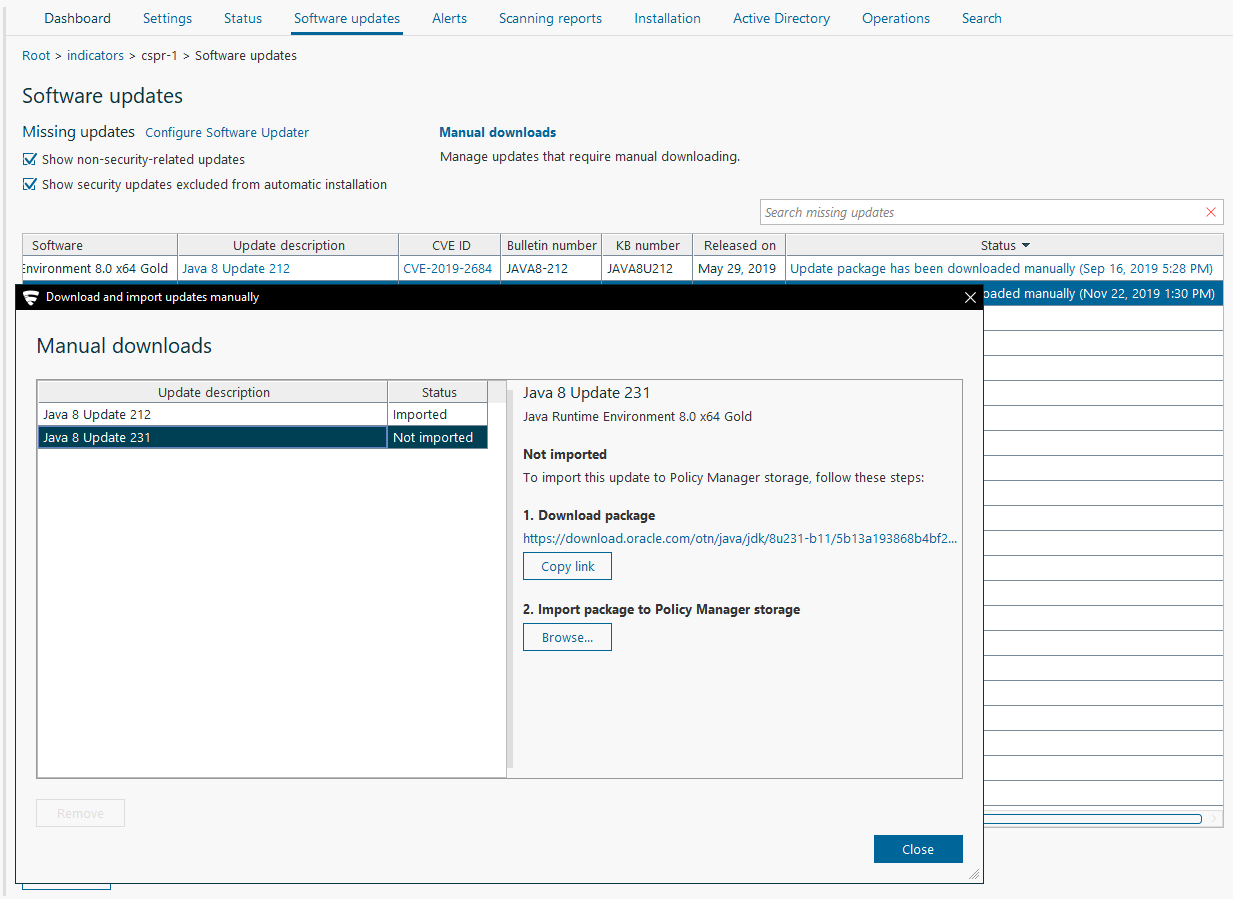The height and width of the screenshot is (899, 1233).
Task: Go to the Operations tab
Action: (896, 18)
